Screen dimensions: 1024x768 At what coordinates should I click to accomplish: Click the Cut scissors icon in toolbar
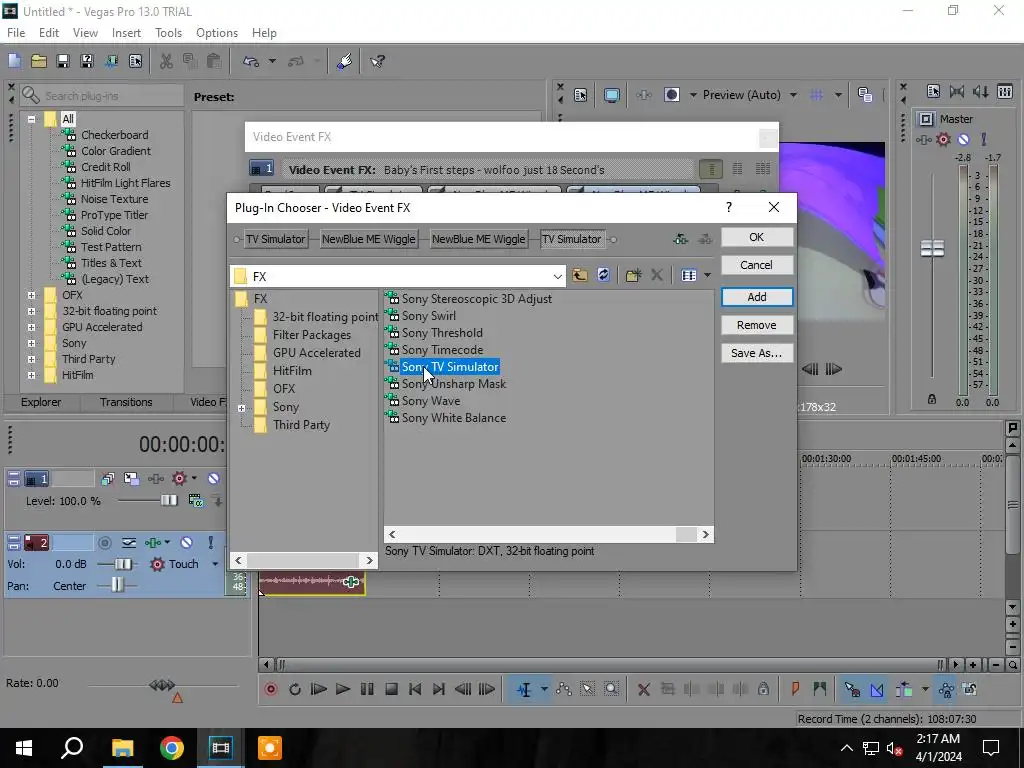point(166,61)
